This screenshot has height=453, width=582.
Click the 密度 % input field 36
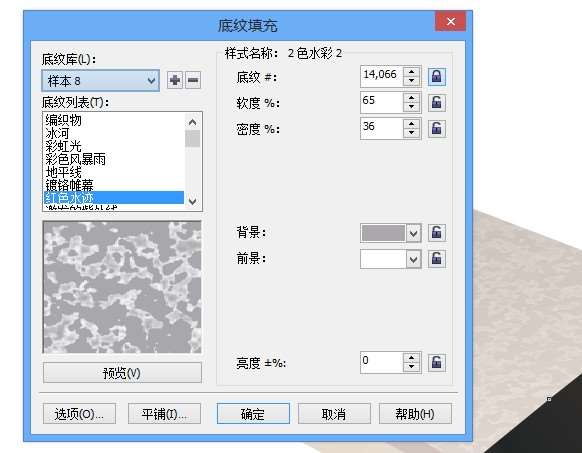pos(382,128)
